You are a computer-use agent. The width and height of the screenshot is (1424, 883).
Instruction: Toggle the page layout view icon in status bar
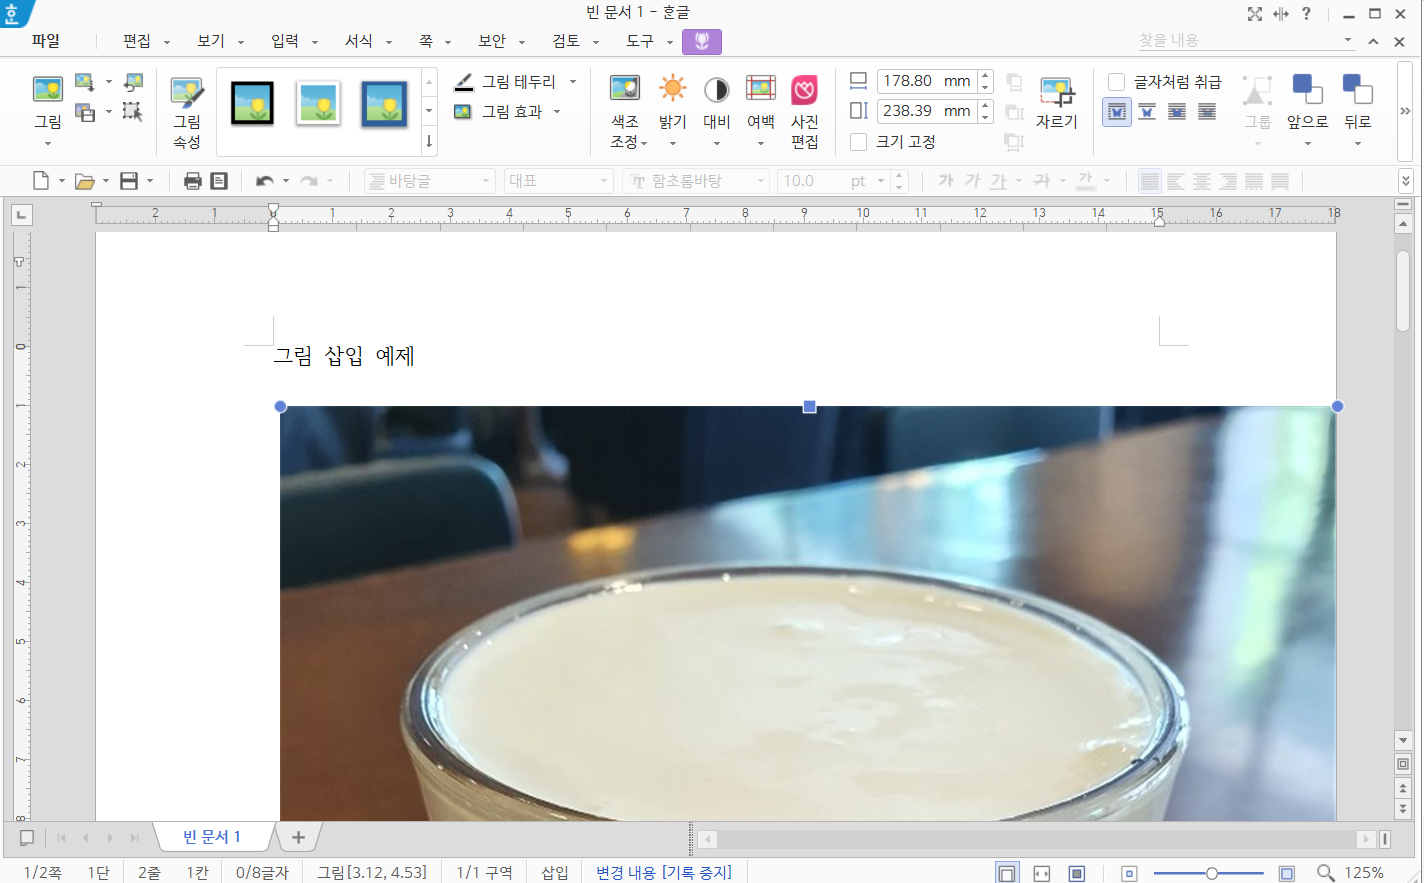[1007, 873]
